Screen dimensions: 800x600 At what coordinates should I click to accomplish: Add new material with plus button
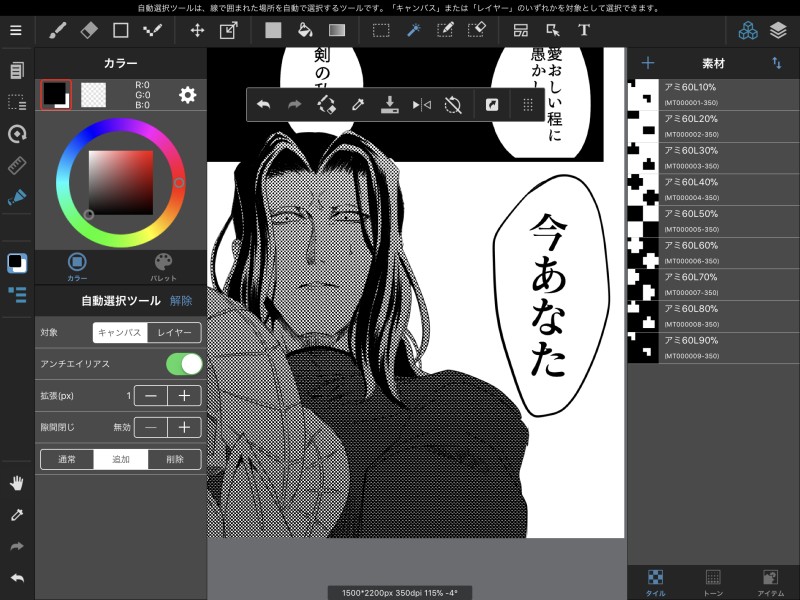[648, 63]
